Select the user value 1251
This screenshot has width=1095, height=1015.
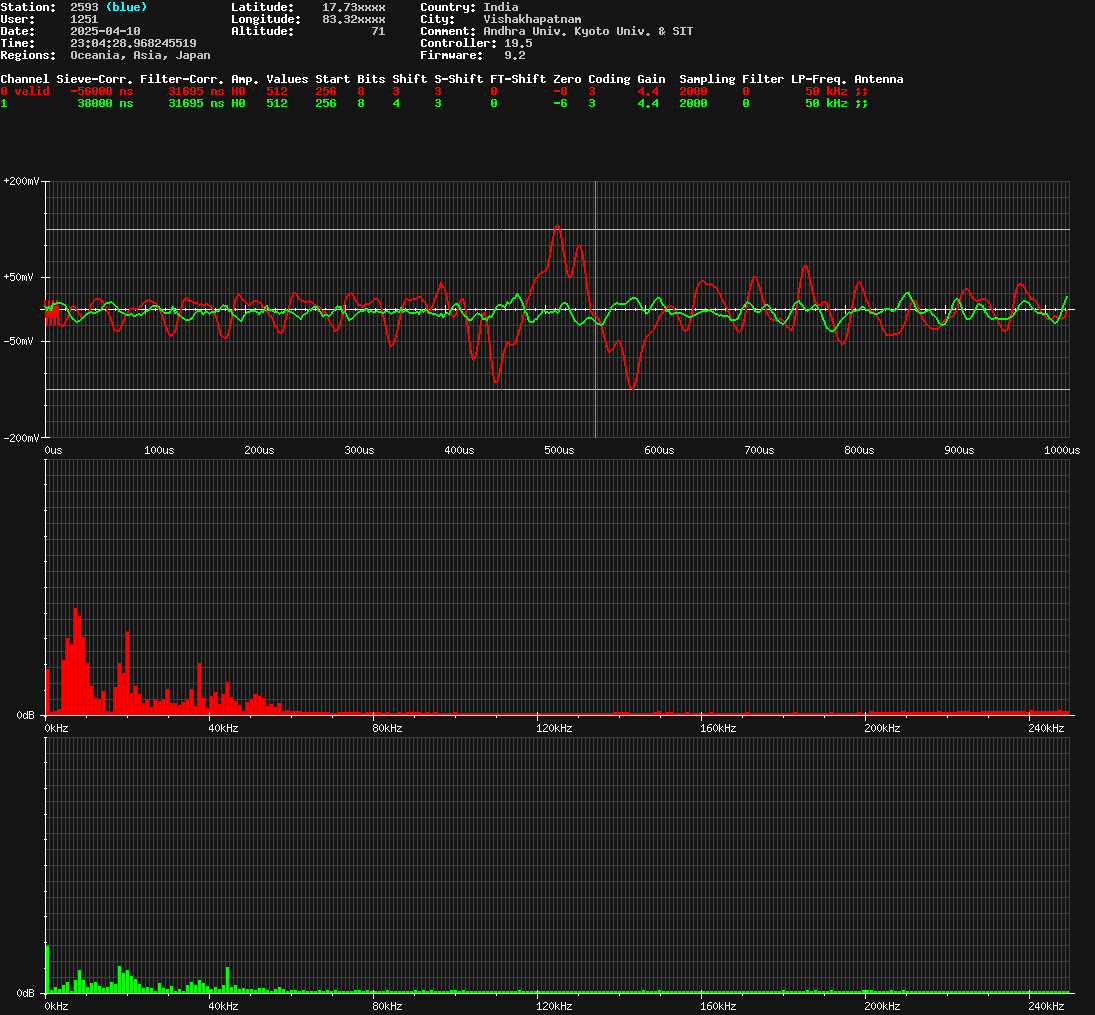point(84,19)
